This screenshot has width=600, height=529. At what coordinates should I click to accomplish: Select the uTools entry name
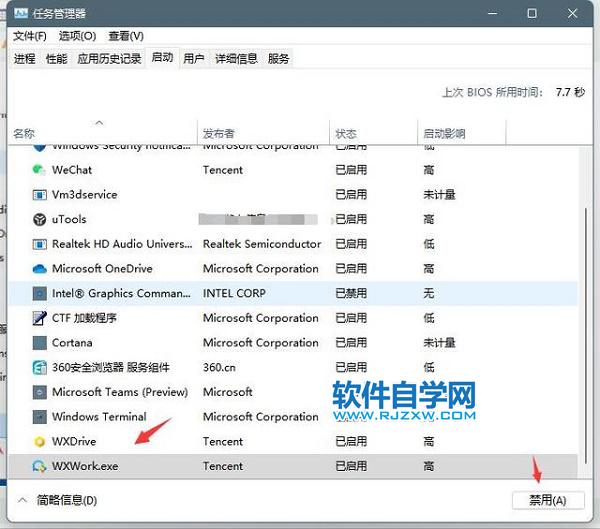point(69,219)
